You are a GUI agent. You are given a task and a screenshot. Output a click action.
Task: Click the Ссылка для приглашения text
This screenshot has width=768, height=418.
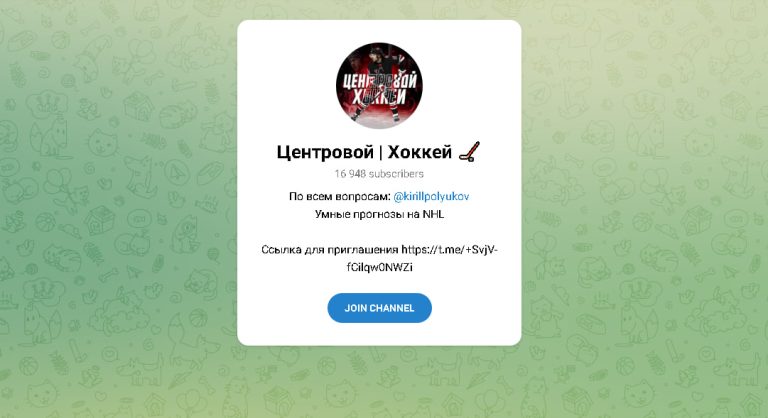click(330, 250)
